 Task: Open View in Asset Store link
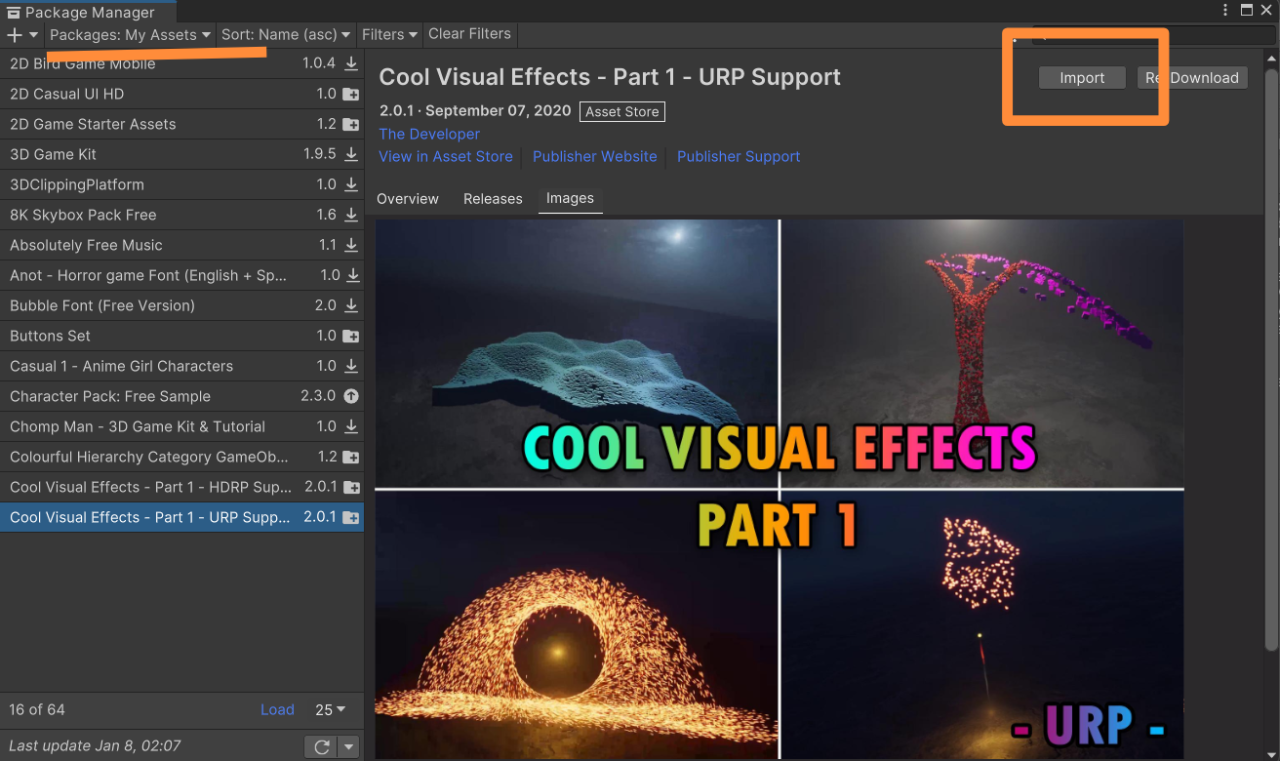tap(446, 157)
